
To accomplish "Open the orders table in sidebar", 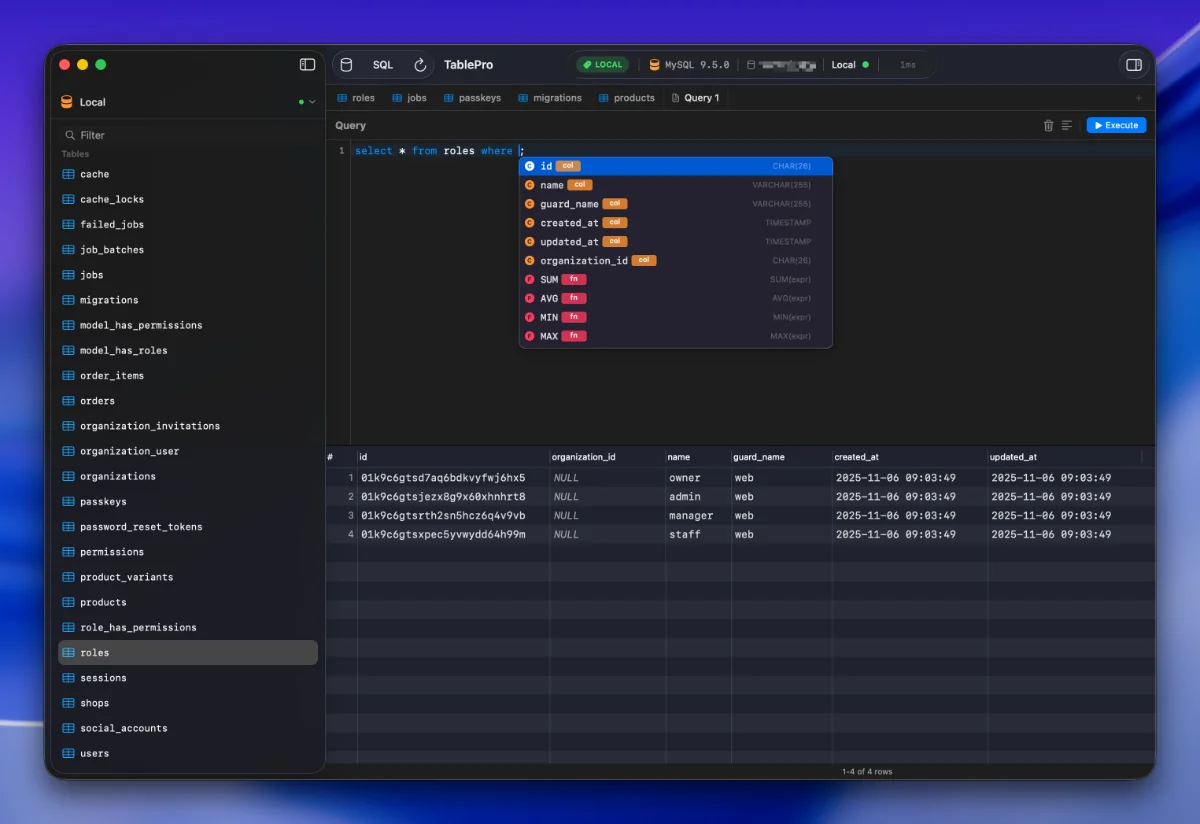I will [x=97, y=401].
